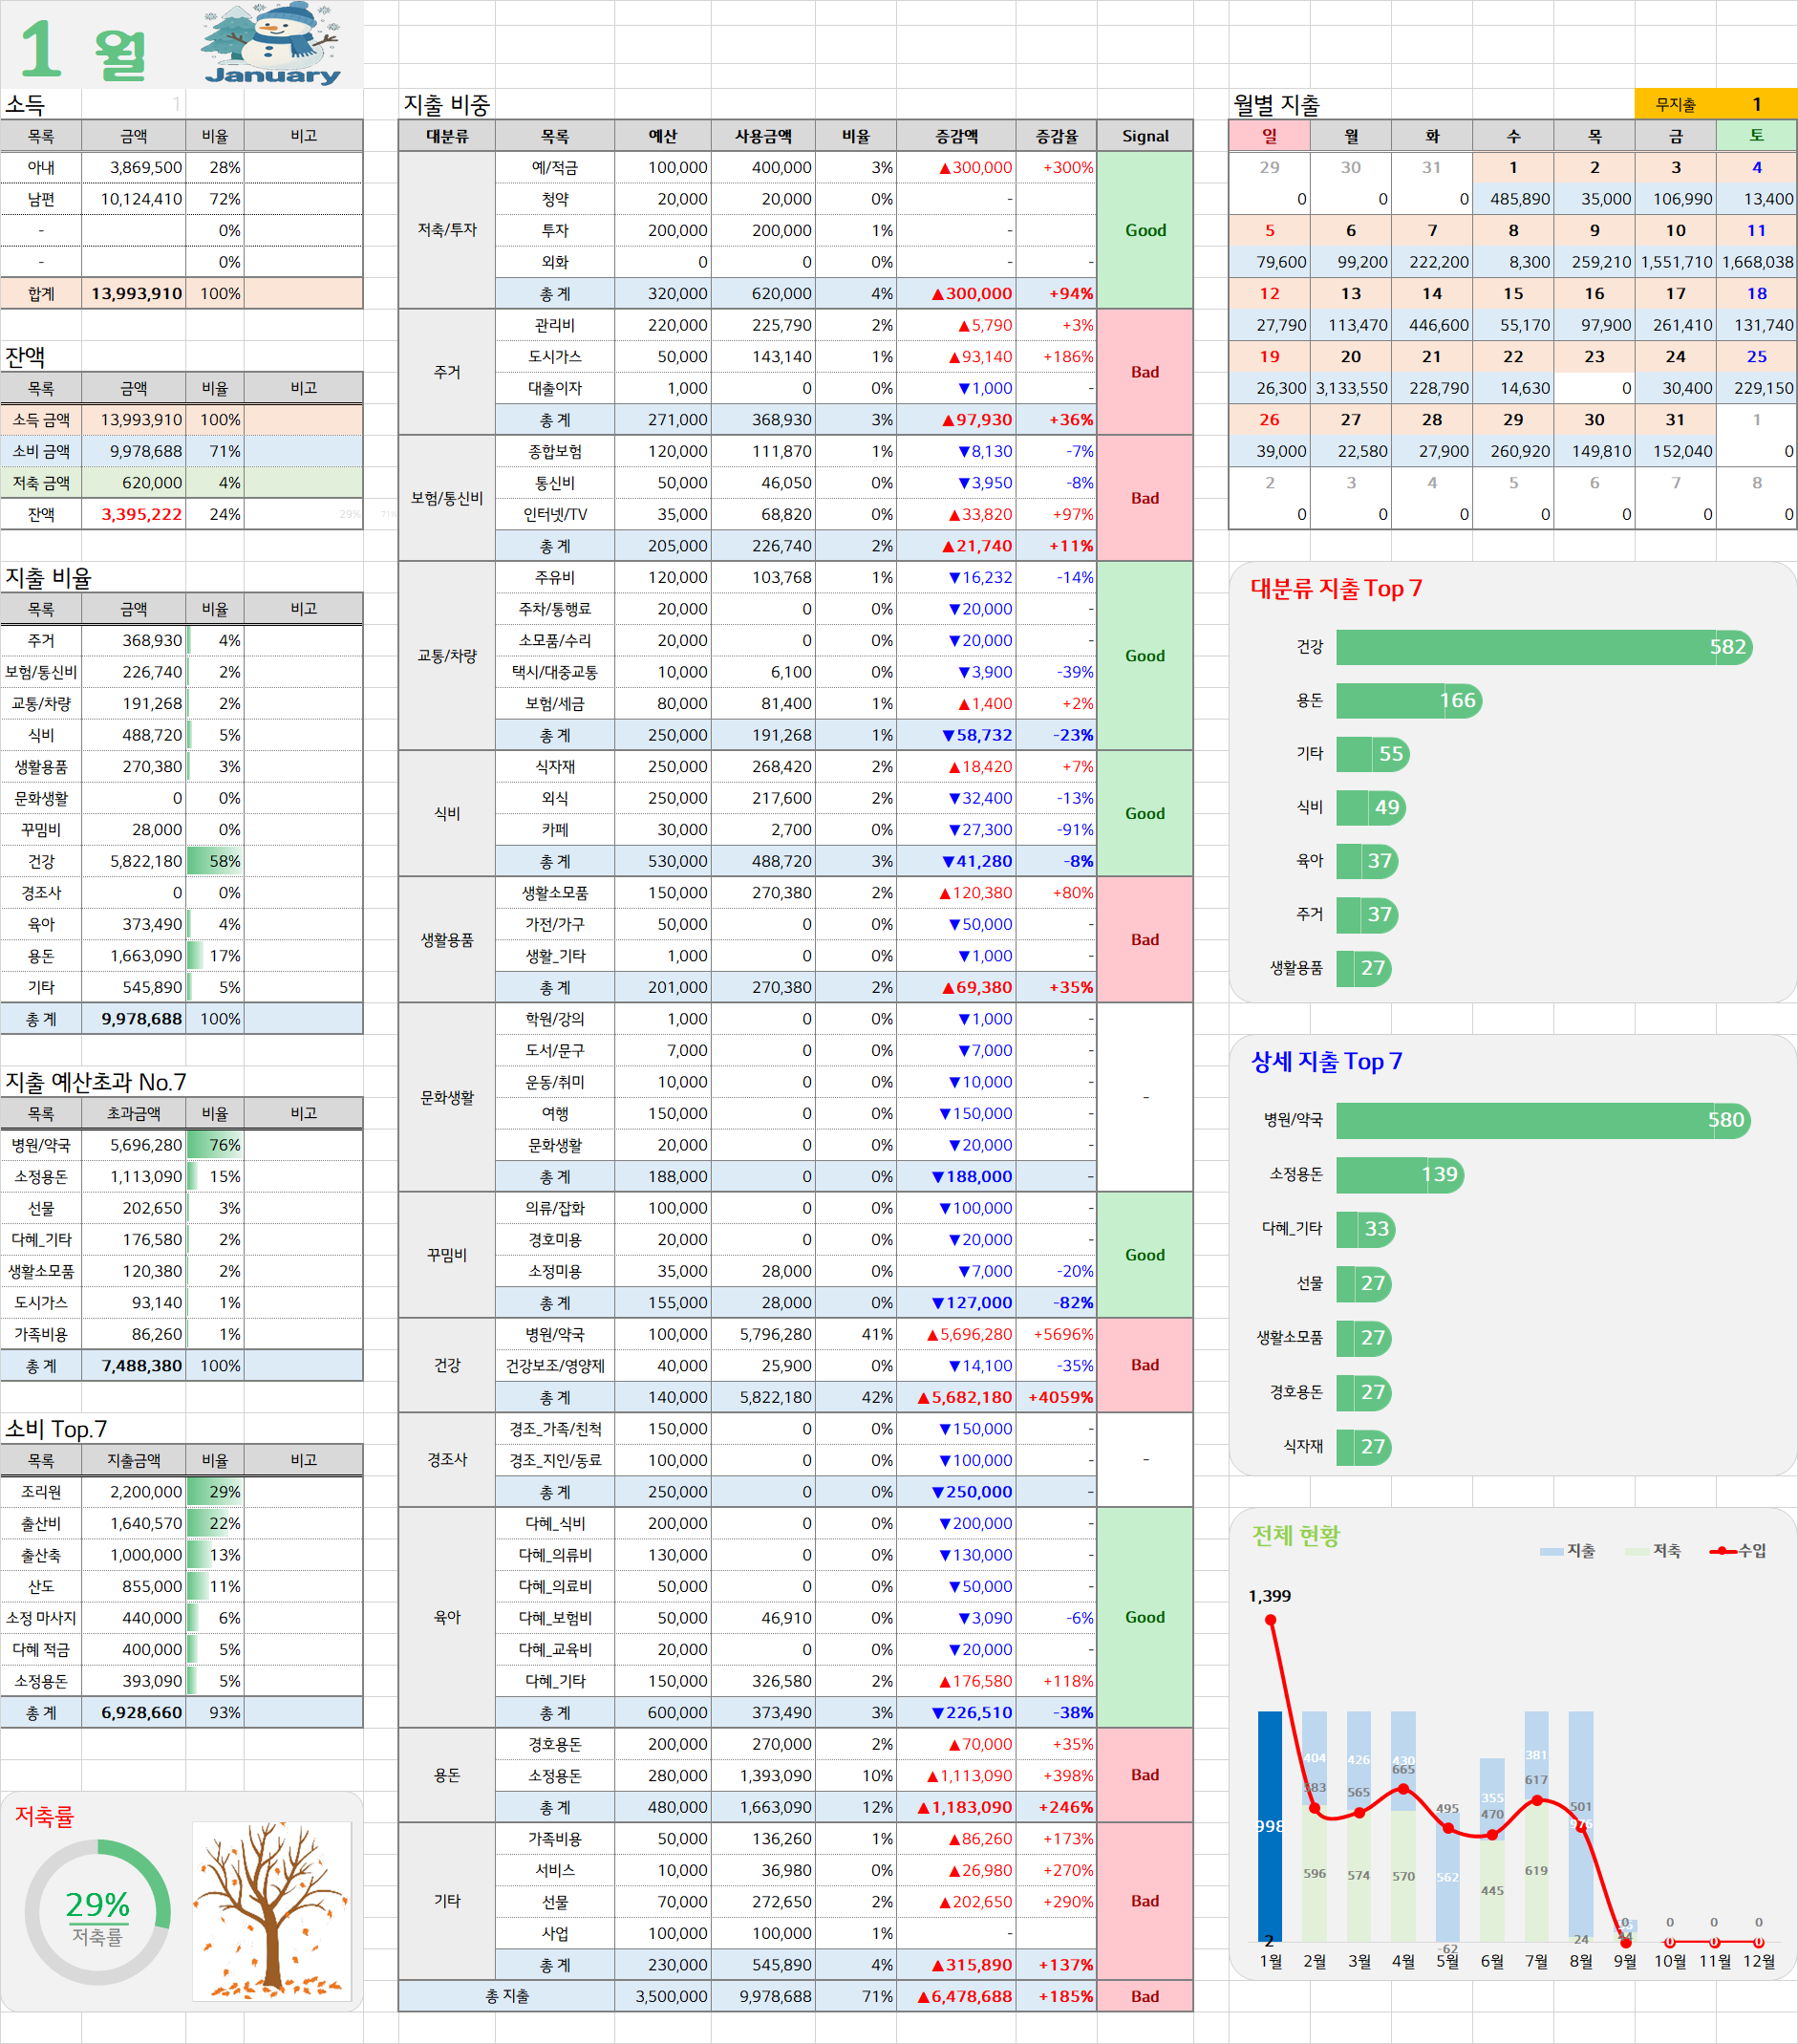This screenshot has width=1798, height=2044.
Task: Click the 병원/약국 bar showing 580
Action: pos(1543,1120)
